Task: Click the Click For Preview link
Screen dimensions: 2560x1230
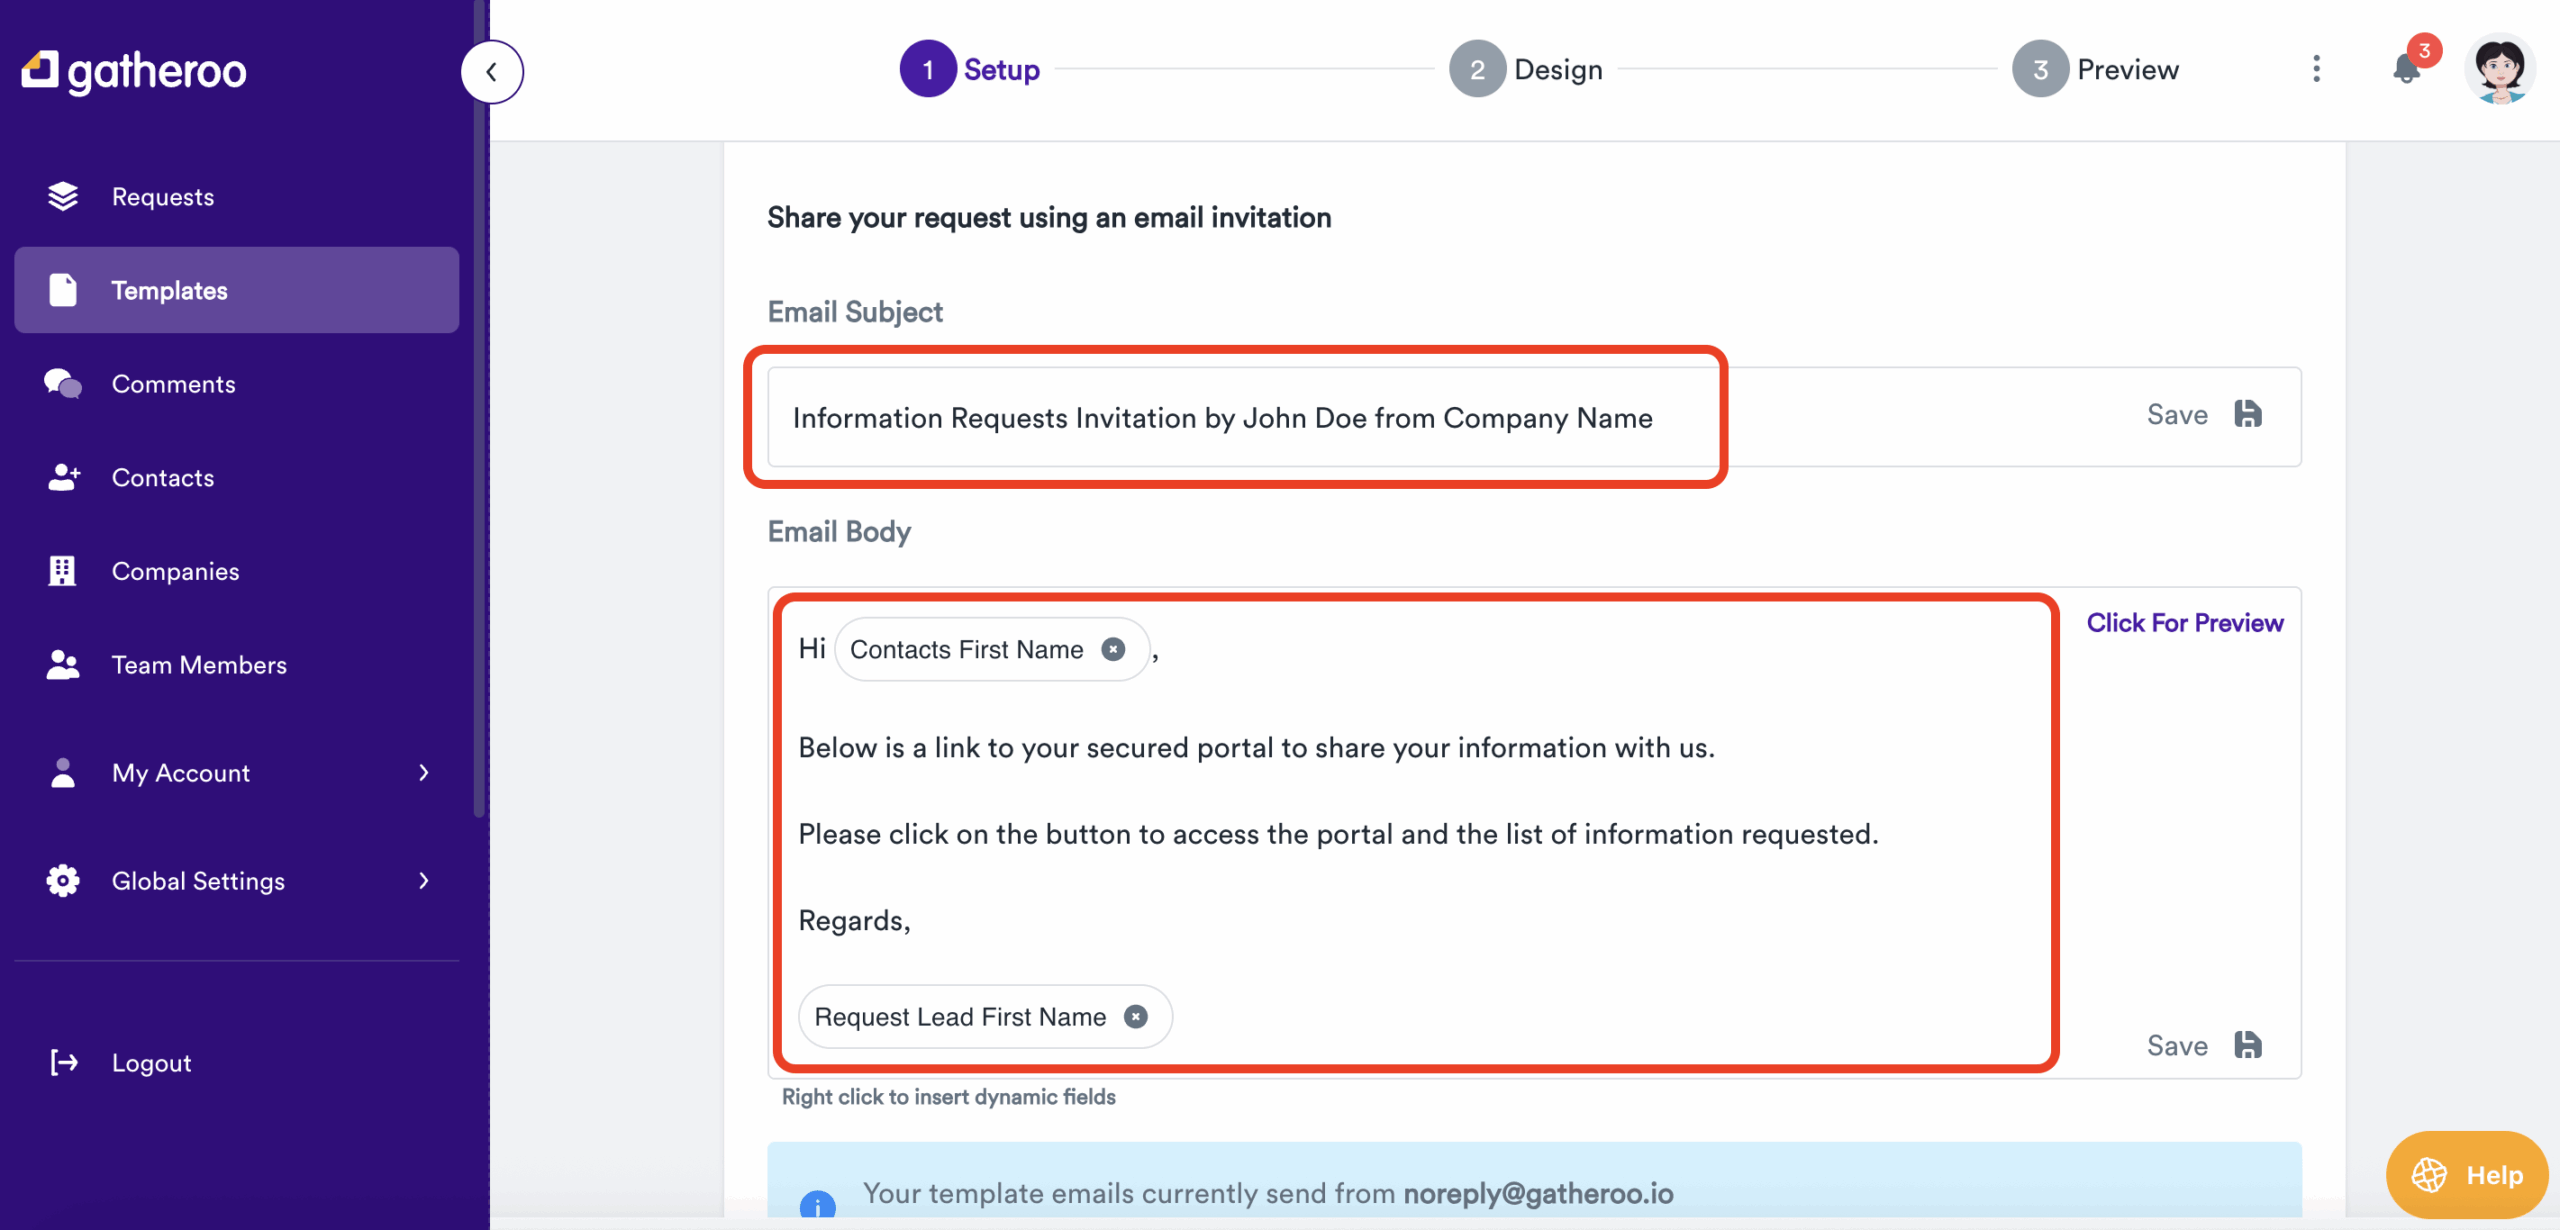Action: pyautogui.click(x=2184, y=623)
